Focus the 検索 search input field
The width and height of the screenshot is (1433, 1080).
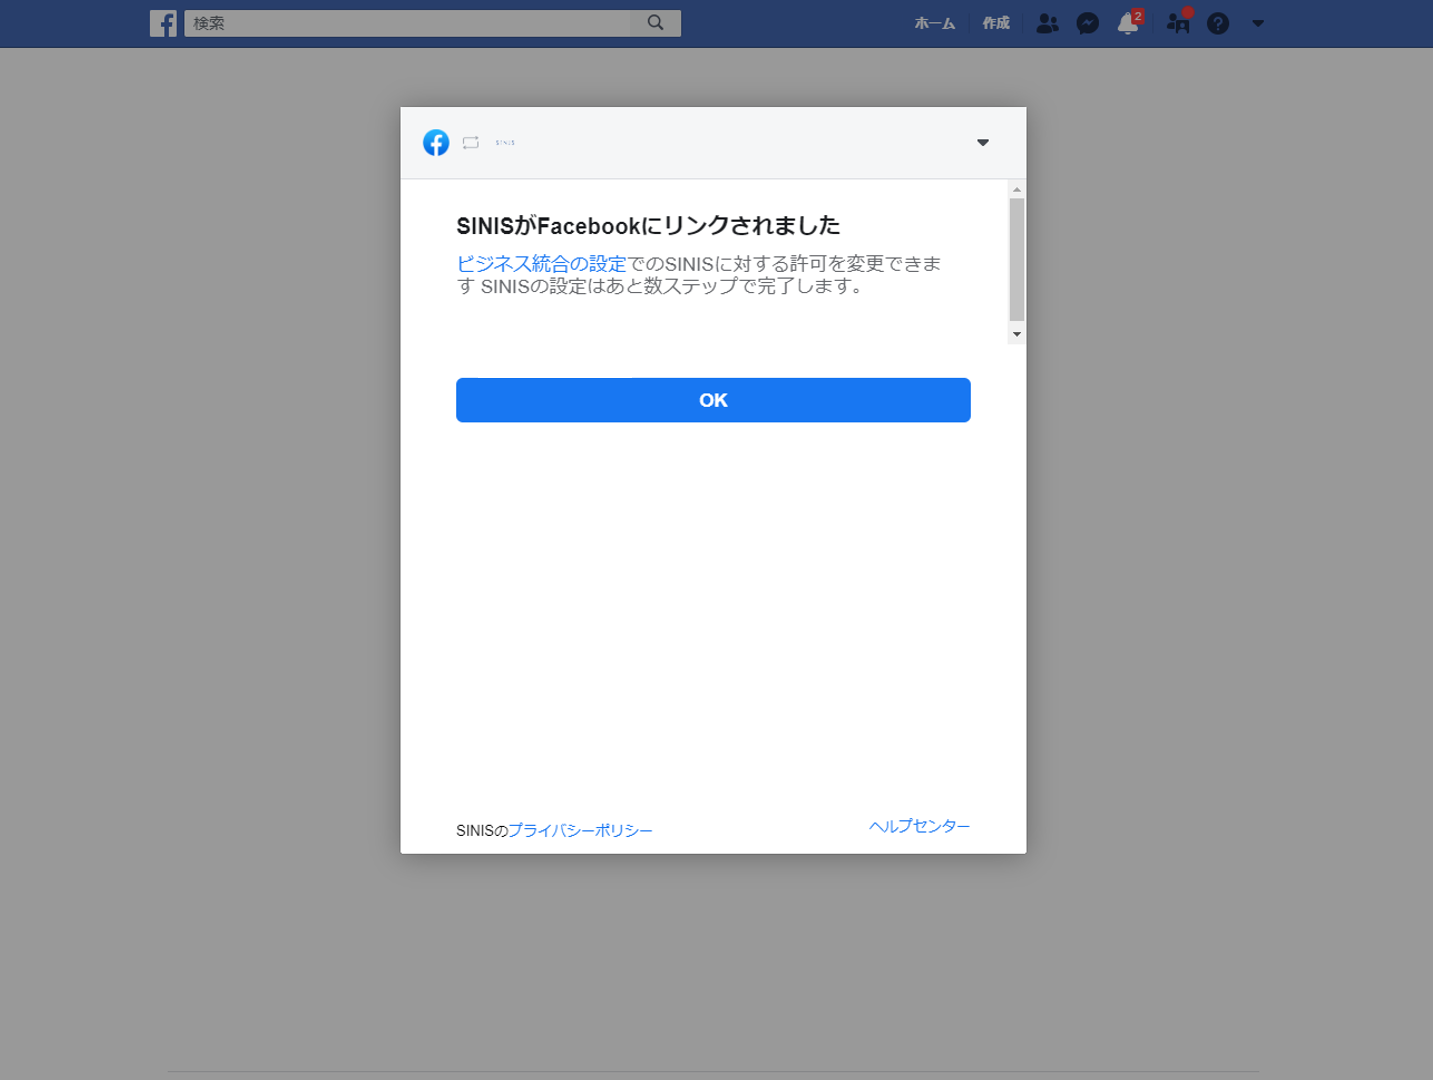(410, 23)
